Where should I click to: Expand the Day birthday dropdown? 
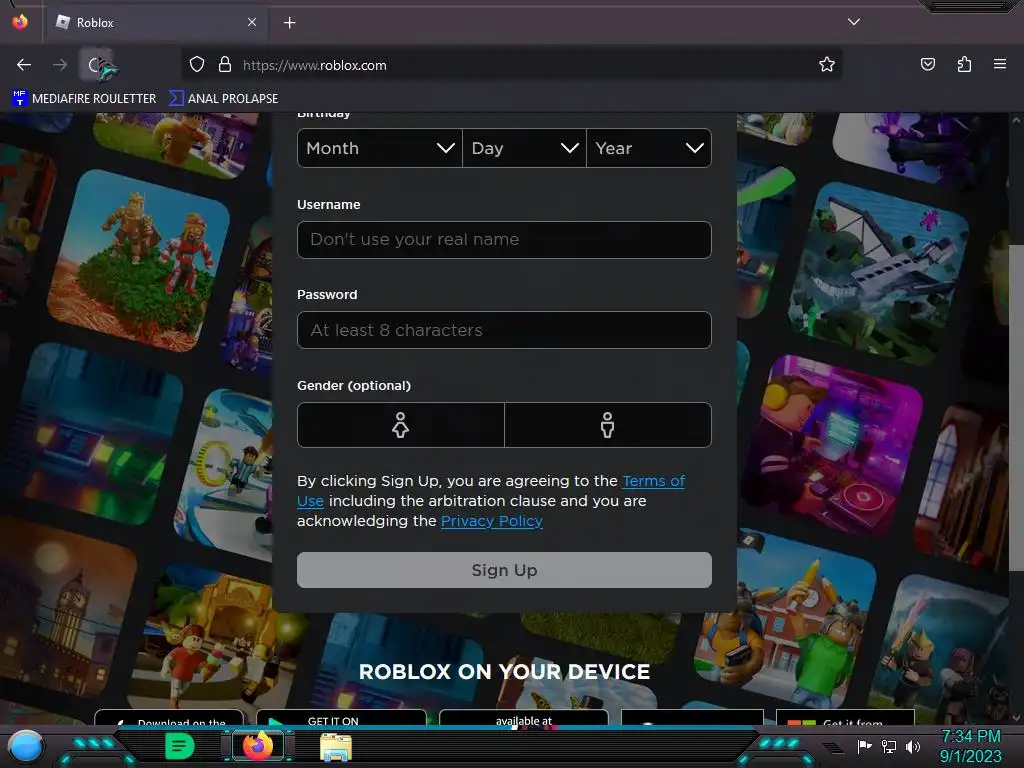click(524, 148)
